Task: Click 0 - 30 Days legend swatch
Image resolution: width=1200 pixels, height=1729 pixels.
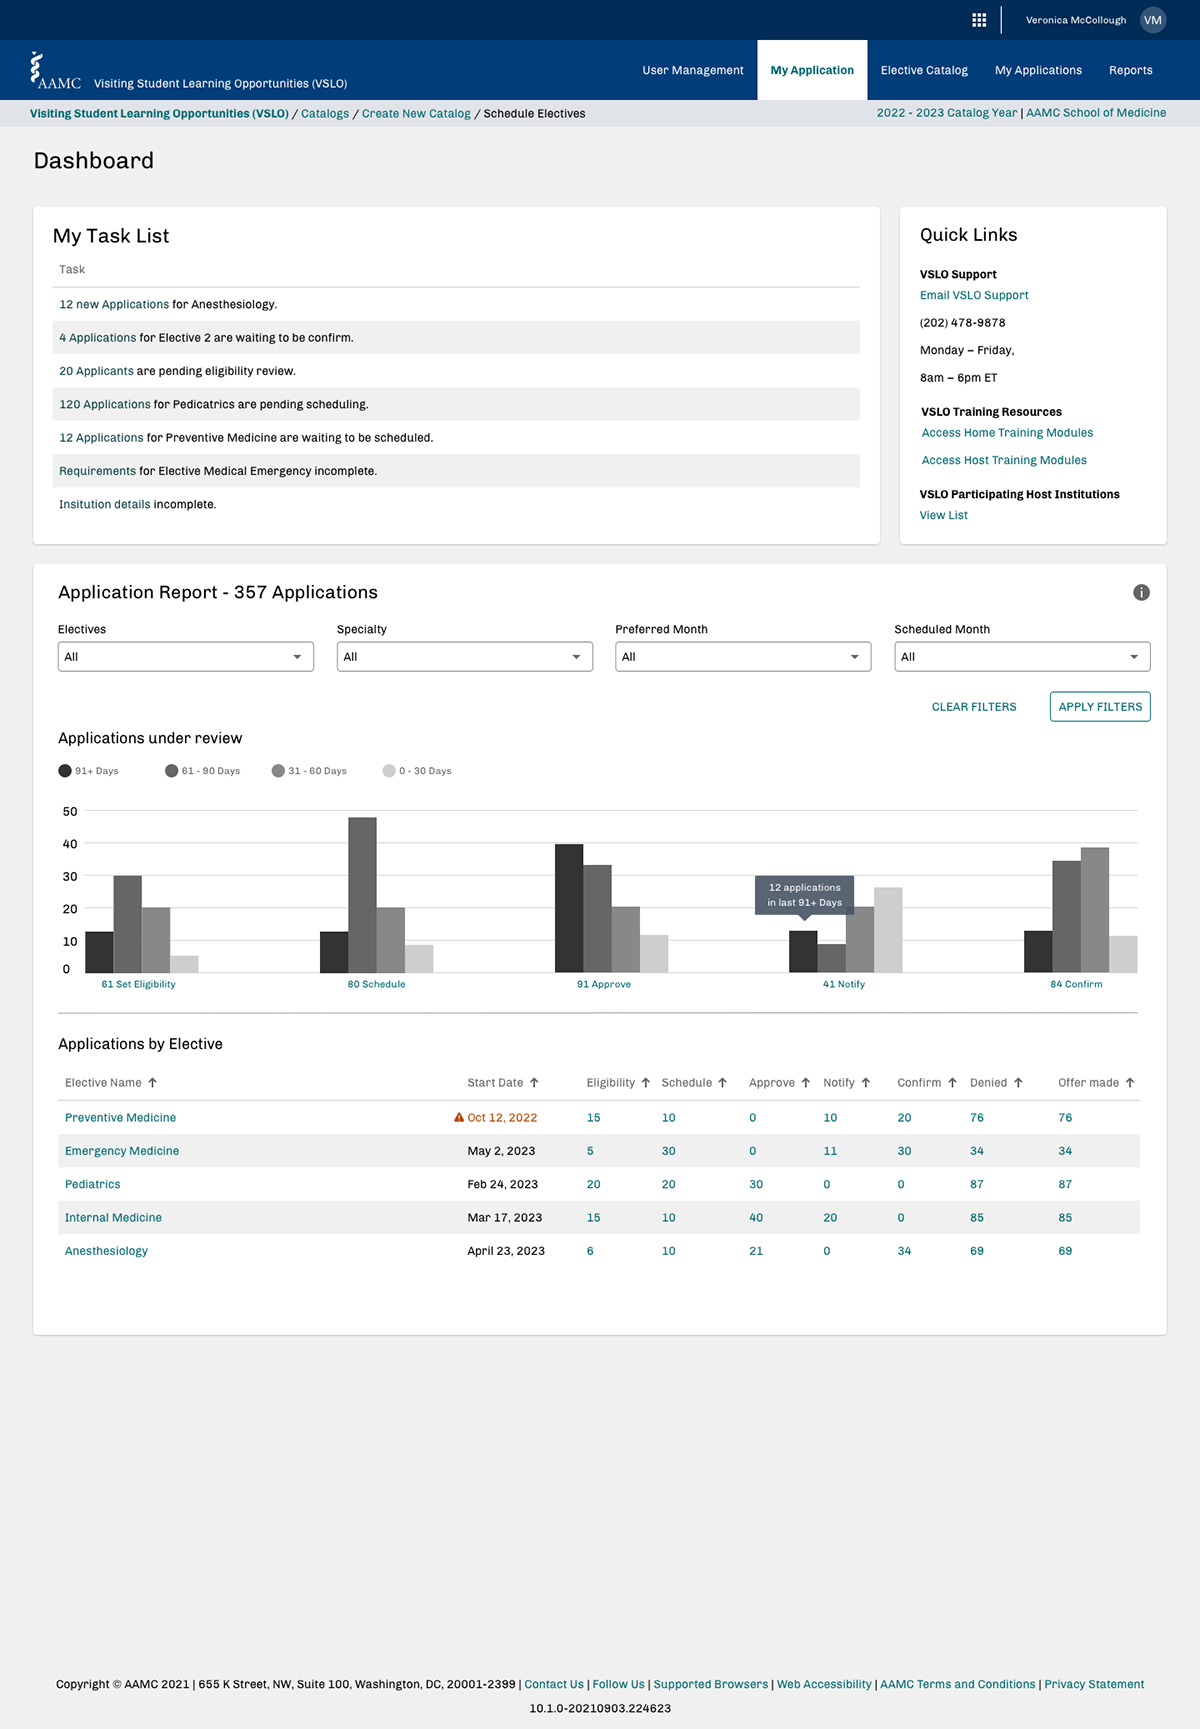Action: click(x=389, y=771)
